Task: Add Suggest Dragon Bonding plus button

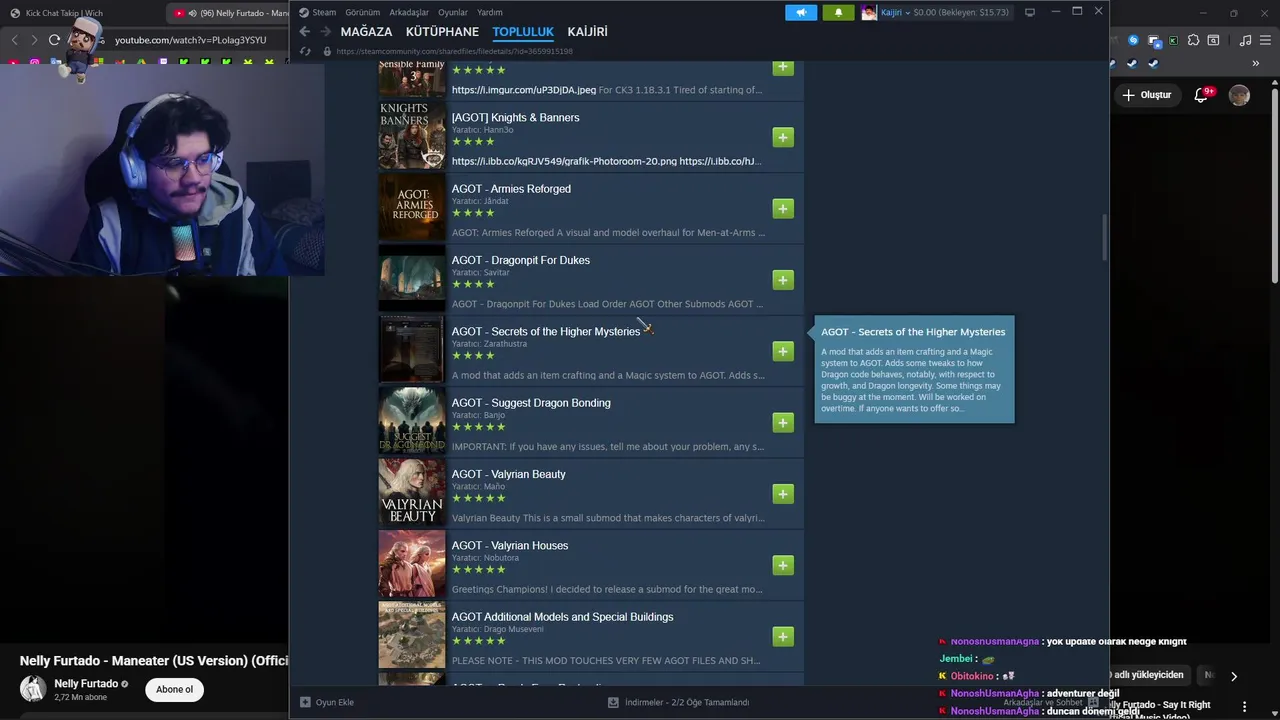Action: (x=783, y=423)
